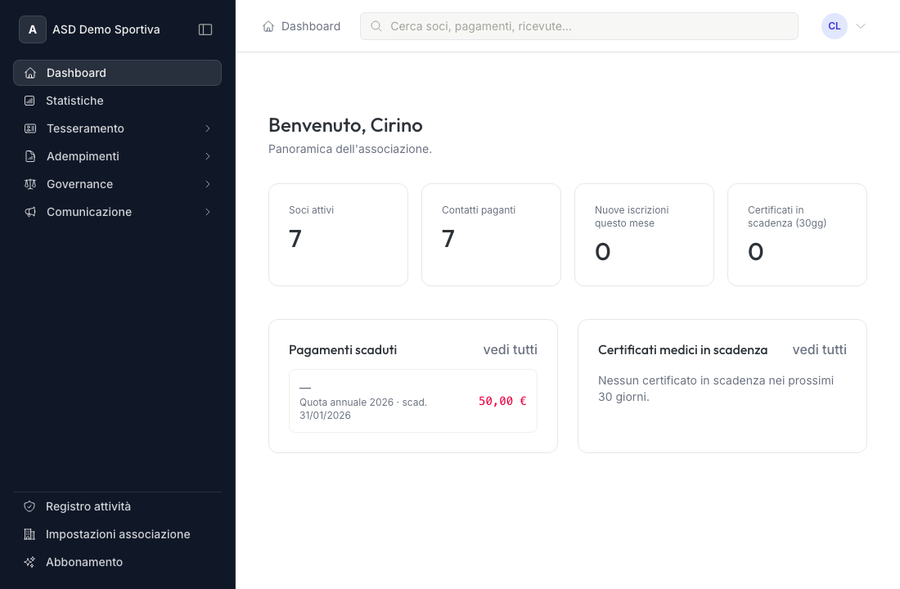900x589 pixels.
Task: Open the user menu chevron next to CL
Action: click(861, 26)
